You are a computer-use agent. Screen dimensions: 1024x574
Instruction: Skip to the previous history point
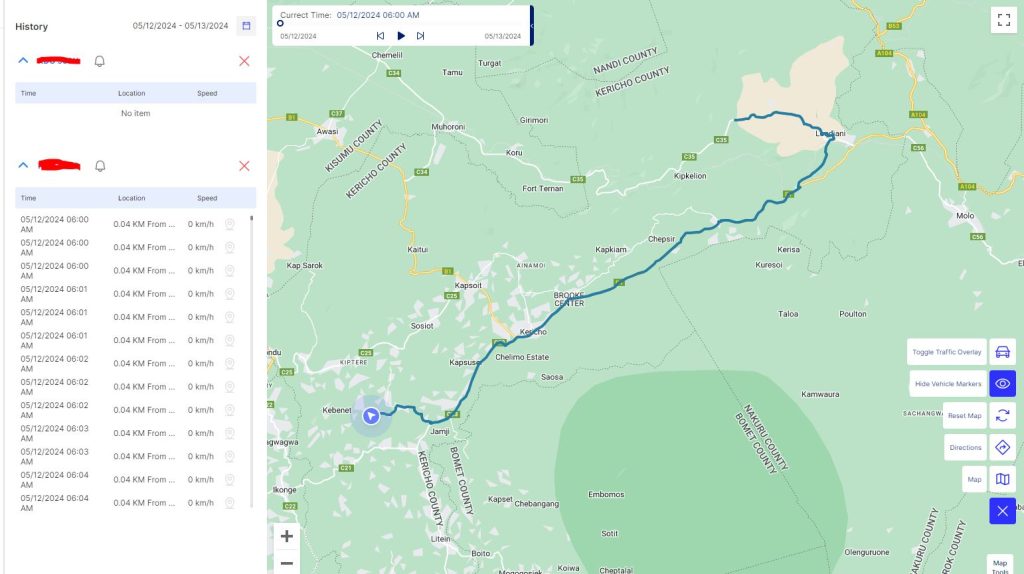pyautogui.click(x=380, y=36)
